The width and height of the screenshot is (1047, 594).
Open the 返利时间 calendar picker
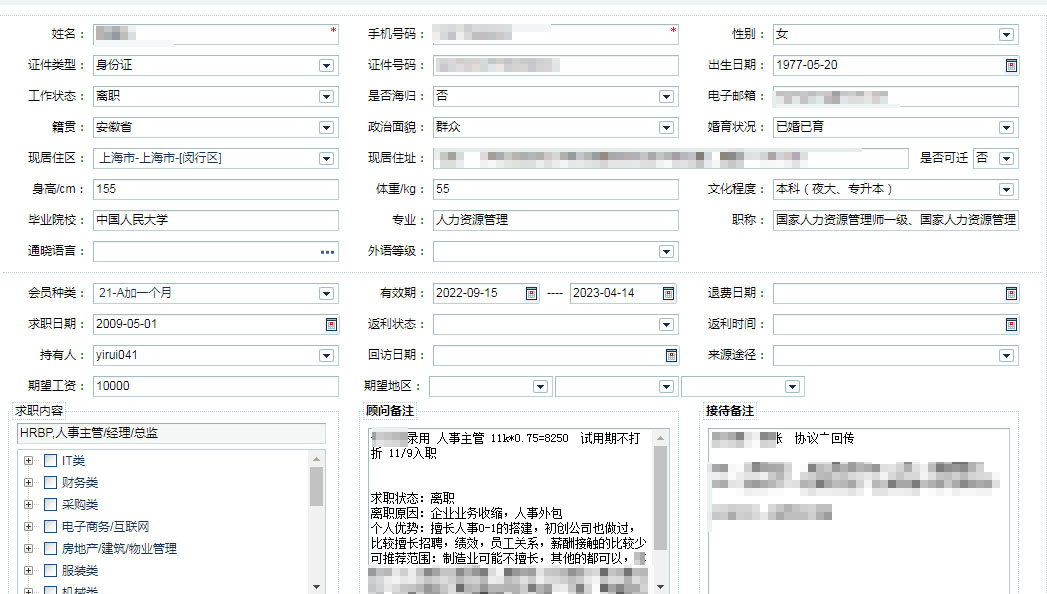(x=1011, y=324)
